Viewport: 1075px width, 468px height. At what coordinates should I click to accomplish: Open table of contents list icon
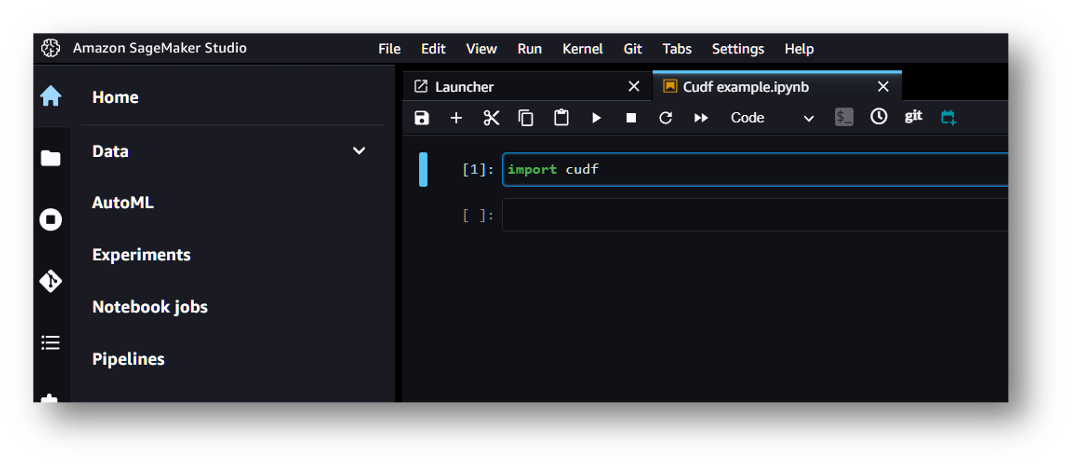[x=51, y=343]
